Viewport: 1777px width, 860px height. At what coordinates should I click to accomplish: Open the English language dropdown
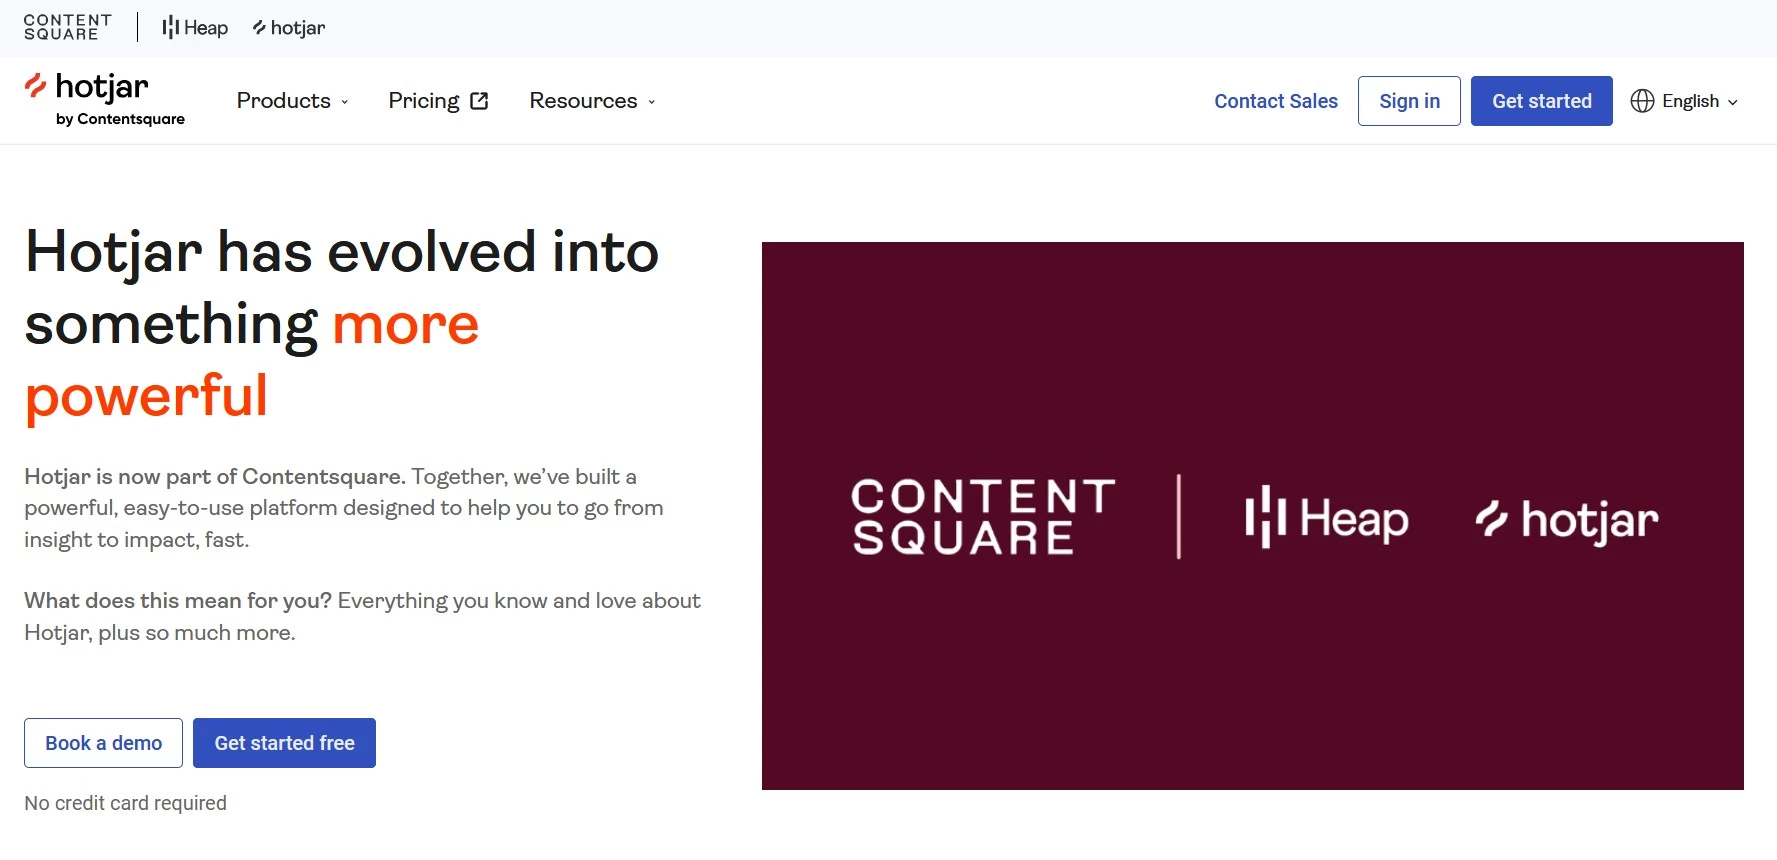[1685, 101]
